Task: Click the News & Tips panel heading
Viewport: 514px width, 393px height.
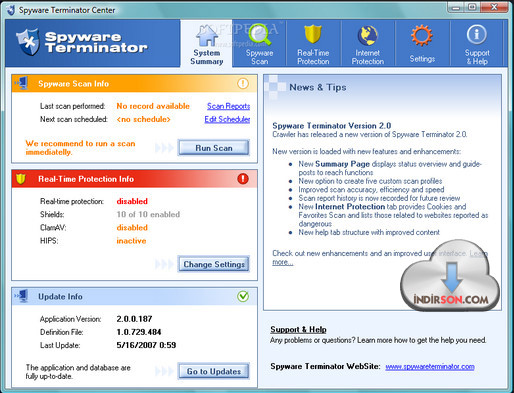Action: (318, 87)
